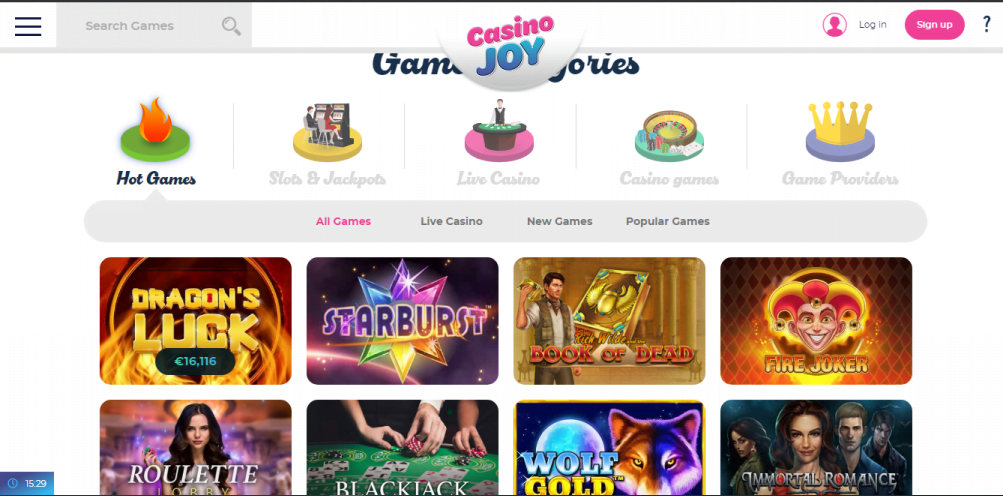Select the Hot Games flame icon
Screen dimensions: 1003x496
point(155,130)
